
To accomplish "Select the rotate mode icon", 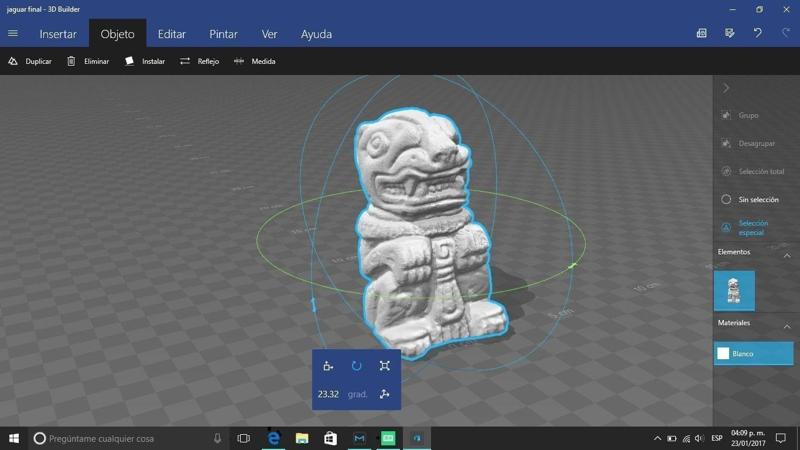I will (x=357, y=366).
